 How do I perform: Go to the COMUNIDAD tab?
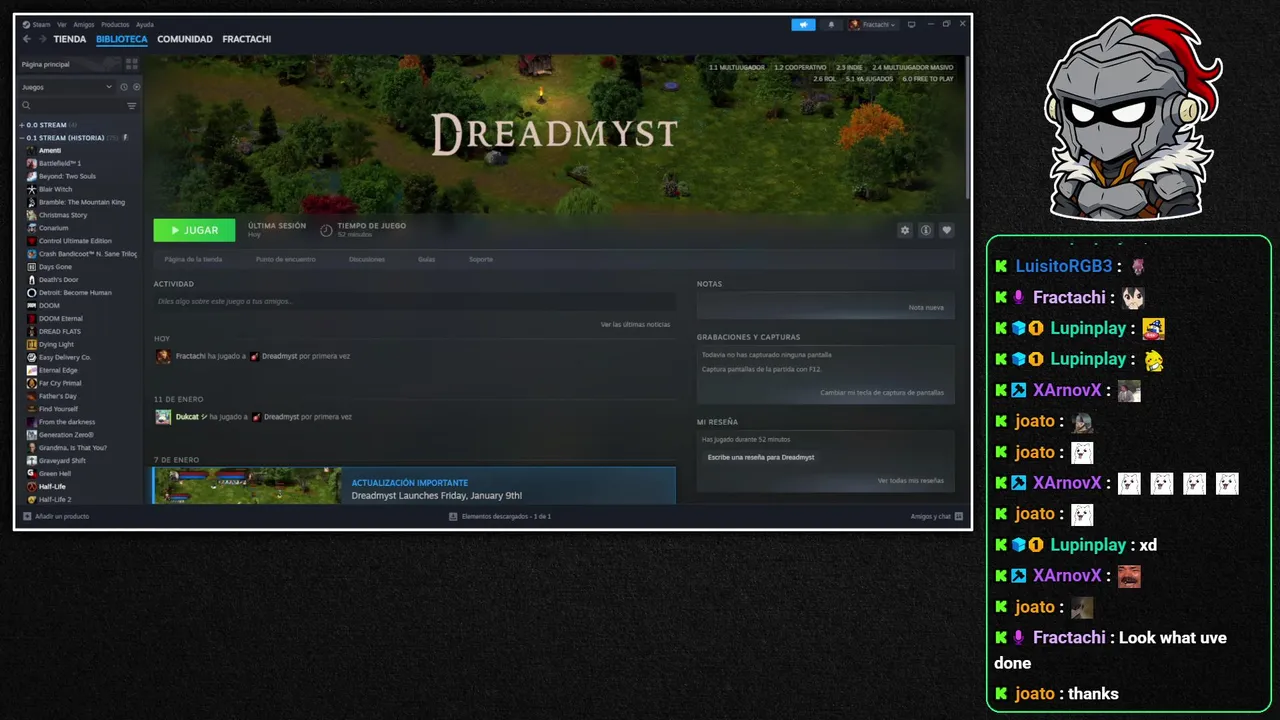pos(185,39)
